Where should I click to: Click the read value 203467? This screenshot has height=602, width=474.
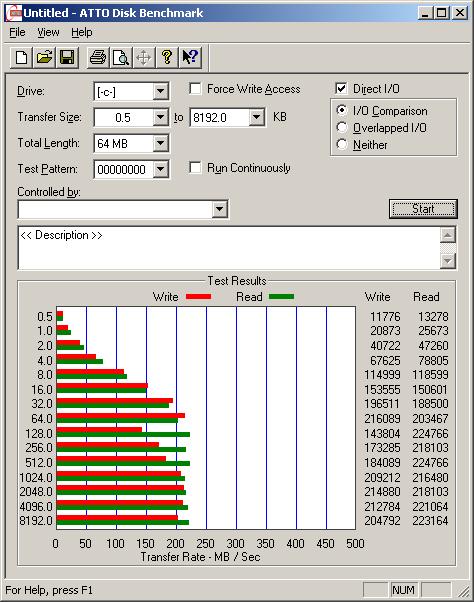click(x=430, y=418)
